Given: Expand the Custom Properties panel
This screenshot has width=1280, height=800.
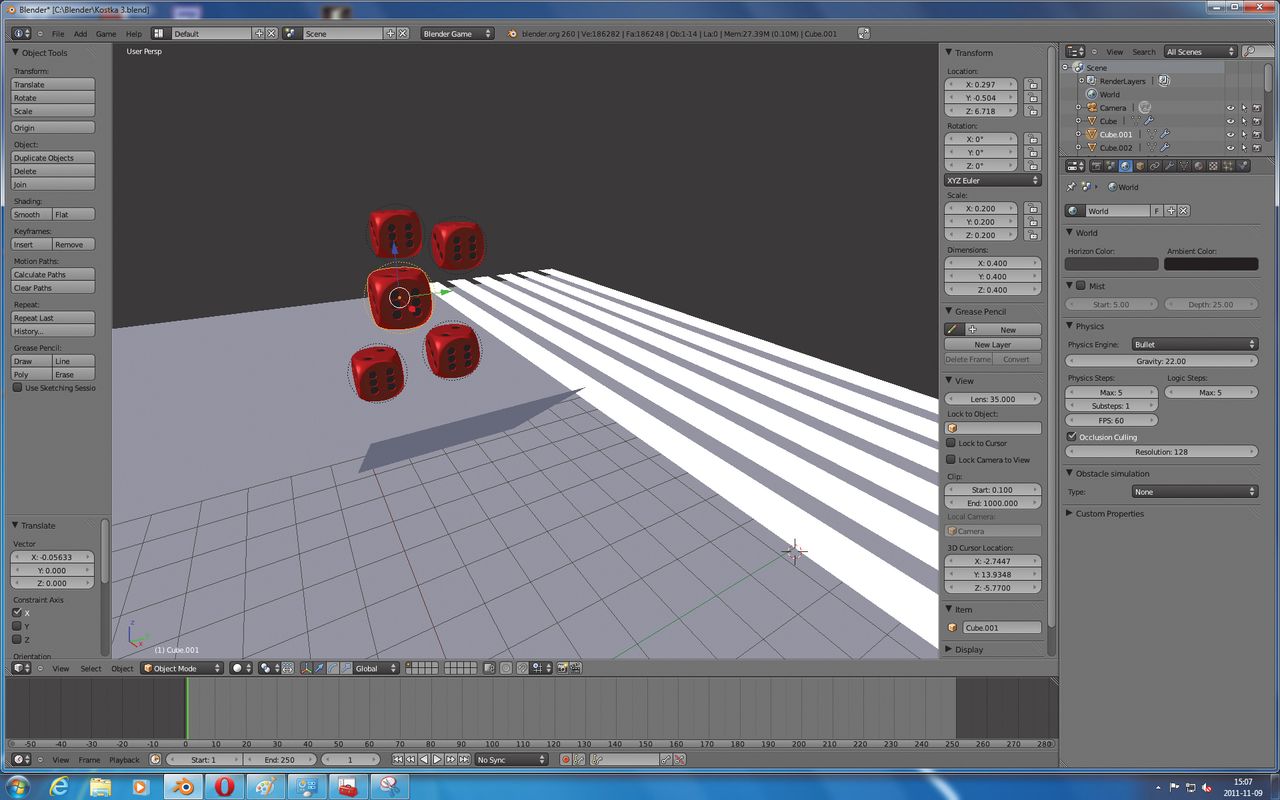Looking at the screenshot, I should [1108, 514].
